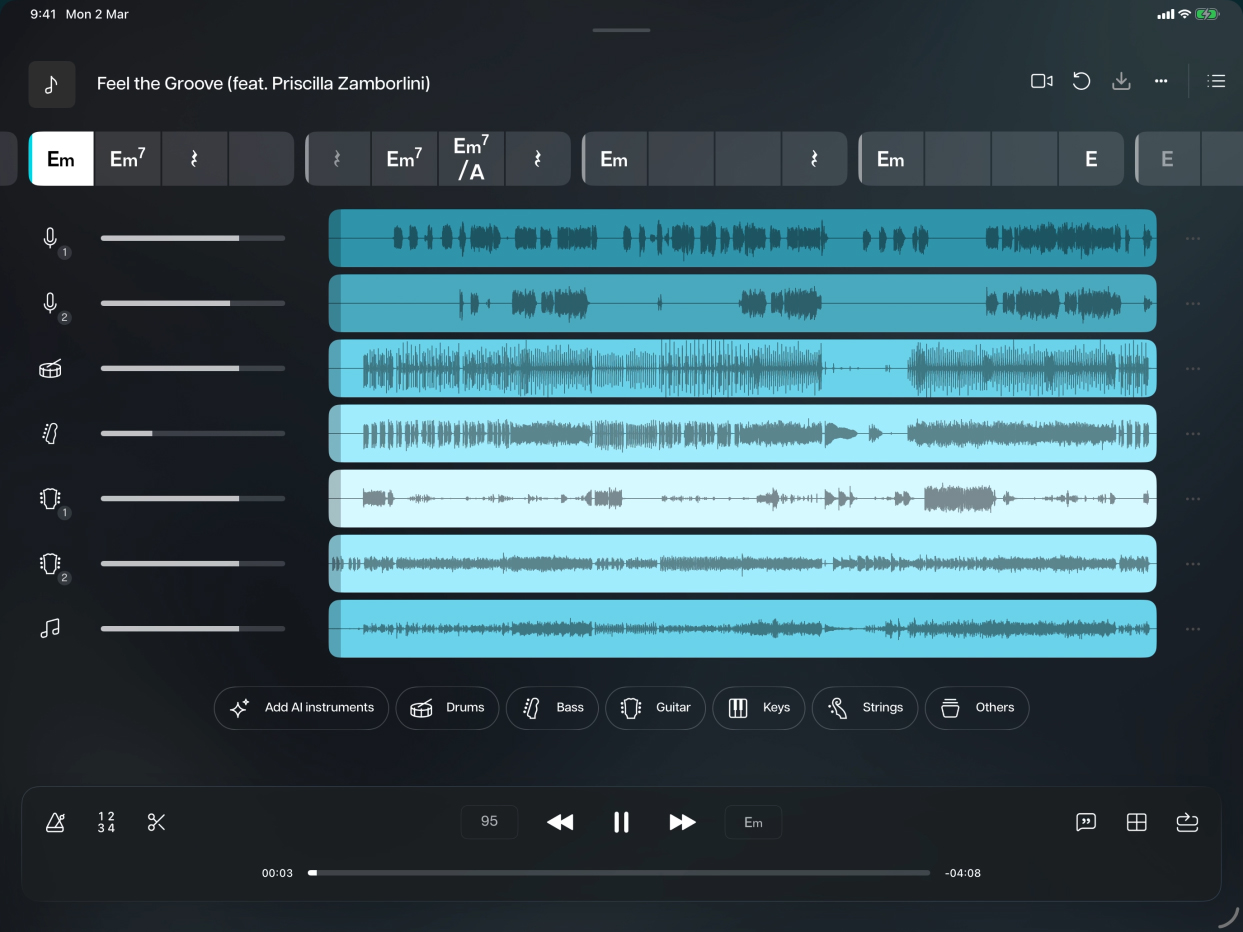Tap the download icon
Viewport: 1243px width, 932px height.
click(1121, 81)
